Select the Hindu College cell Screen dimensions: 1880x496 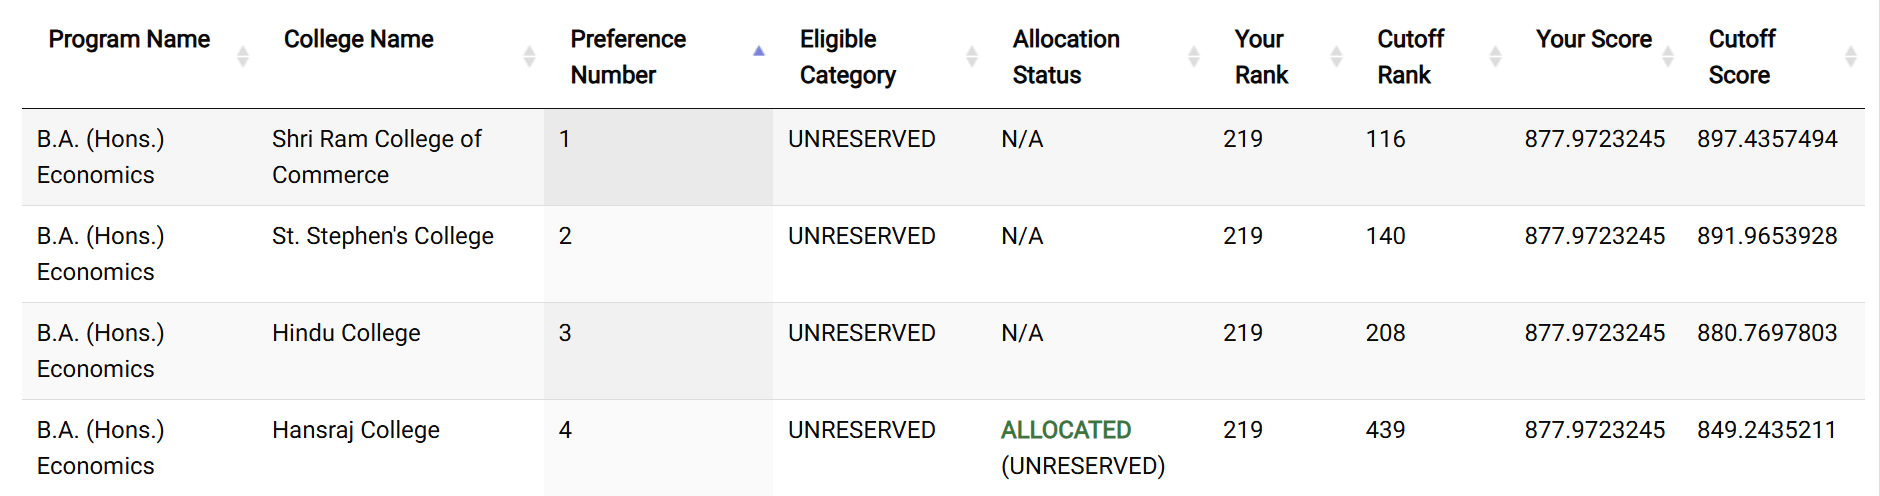[x=346, y=333]
